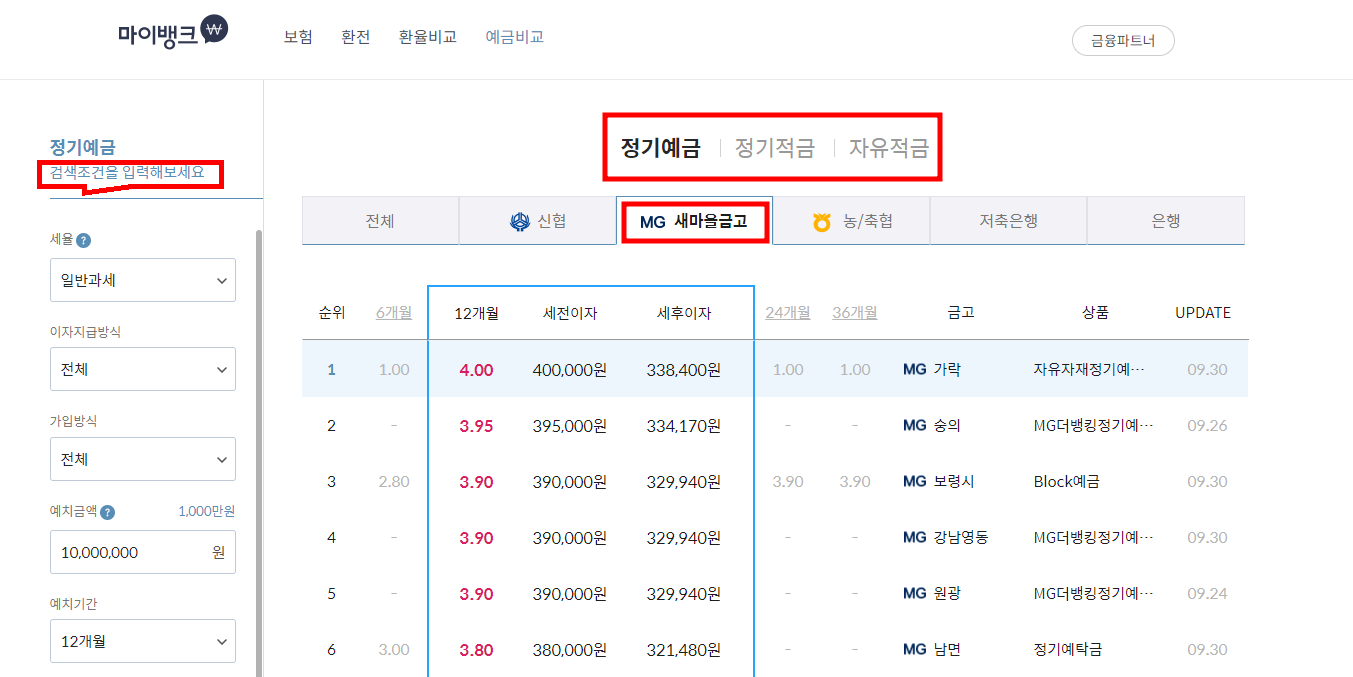Click the 신협 logo icon in the tab
Screen dimensions: 1353x677
[519, 221]
